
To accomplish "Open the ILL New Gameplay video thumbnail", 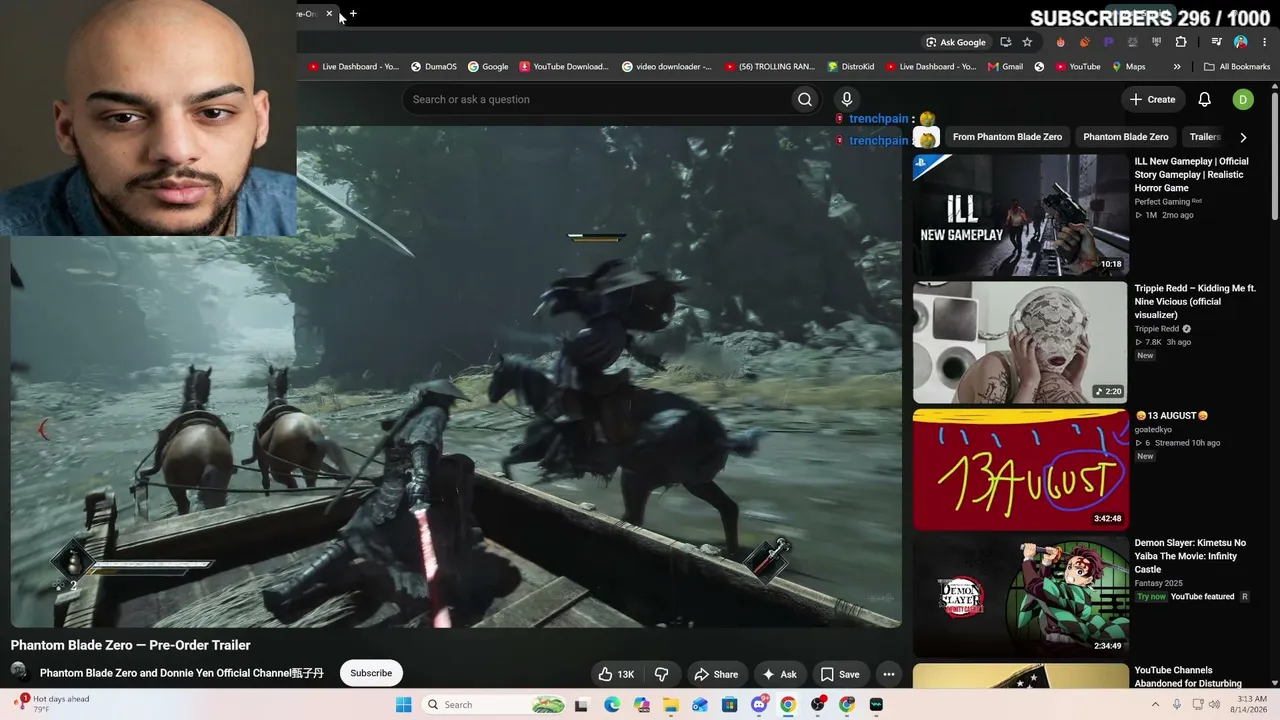I will [1020, 215].
